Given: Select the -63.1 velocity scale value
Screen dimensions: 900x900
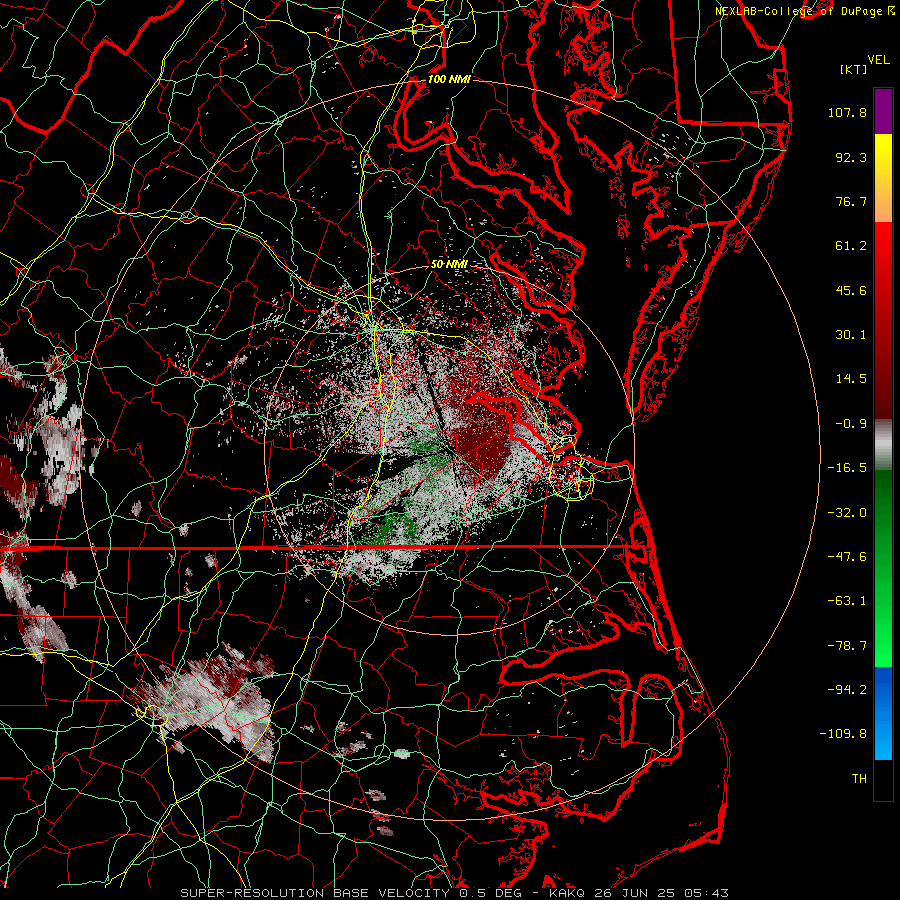Looking at the screenshot, I should click(x=847, y=601).
